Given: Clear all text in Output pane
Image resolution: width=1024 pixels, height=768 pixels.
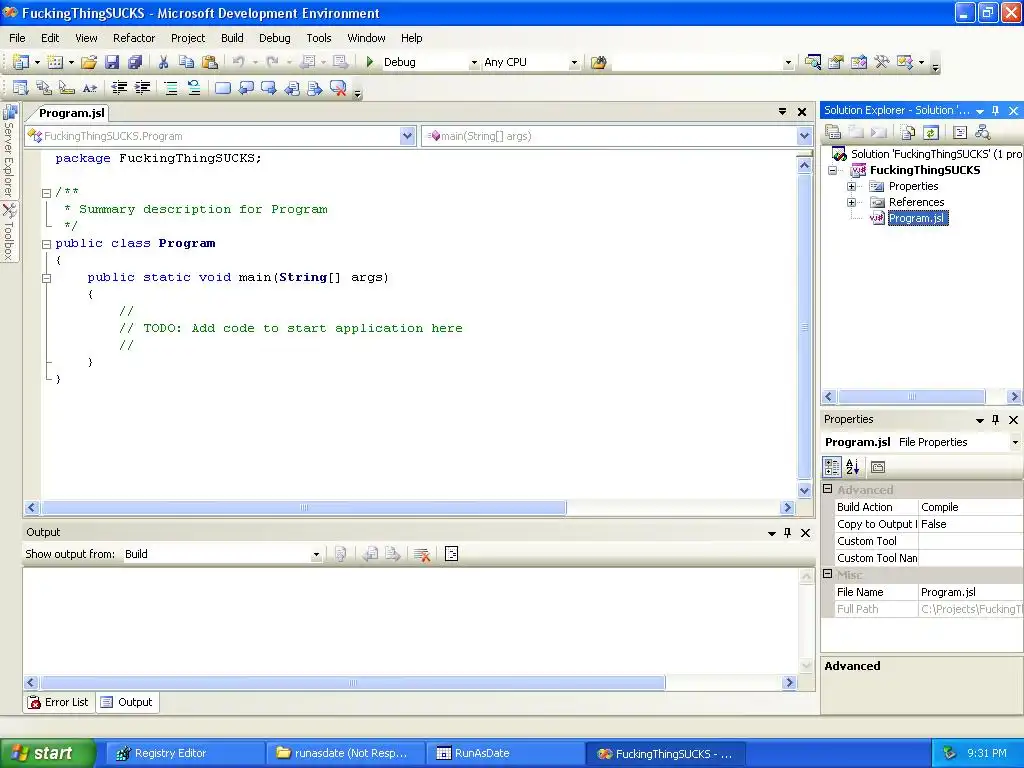Looking at the screenshot, I should click(422, 554).
